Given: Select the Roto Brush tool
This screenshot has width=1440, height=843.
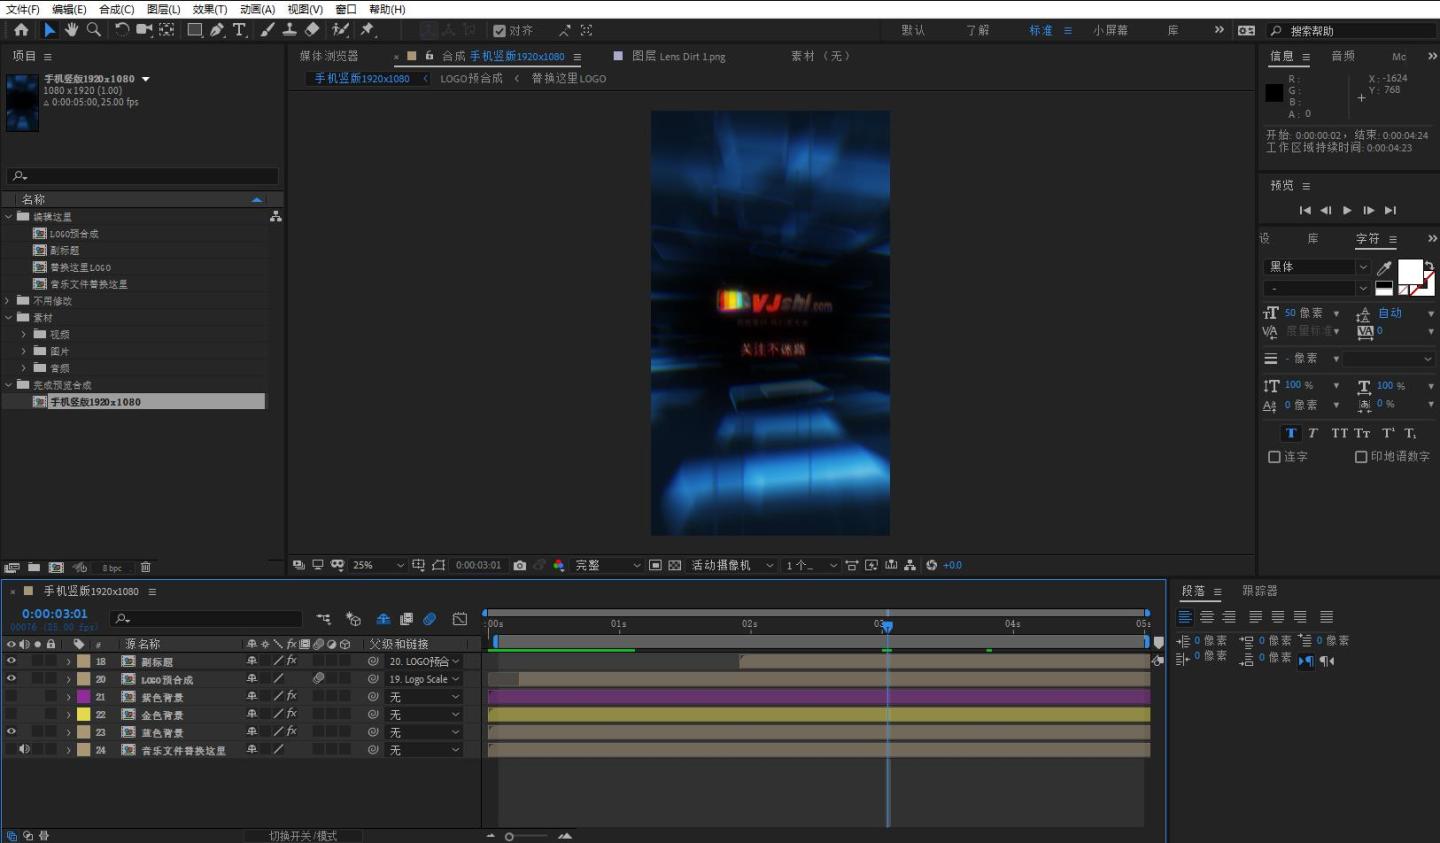Looking at the screenshot, I should pyautogui.click(x=341, y=30).
